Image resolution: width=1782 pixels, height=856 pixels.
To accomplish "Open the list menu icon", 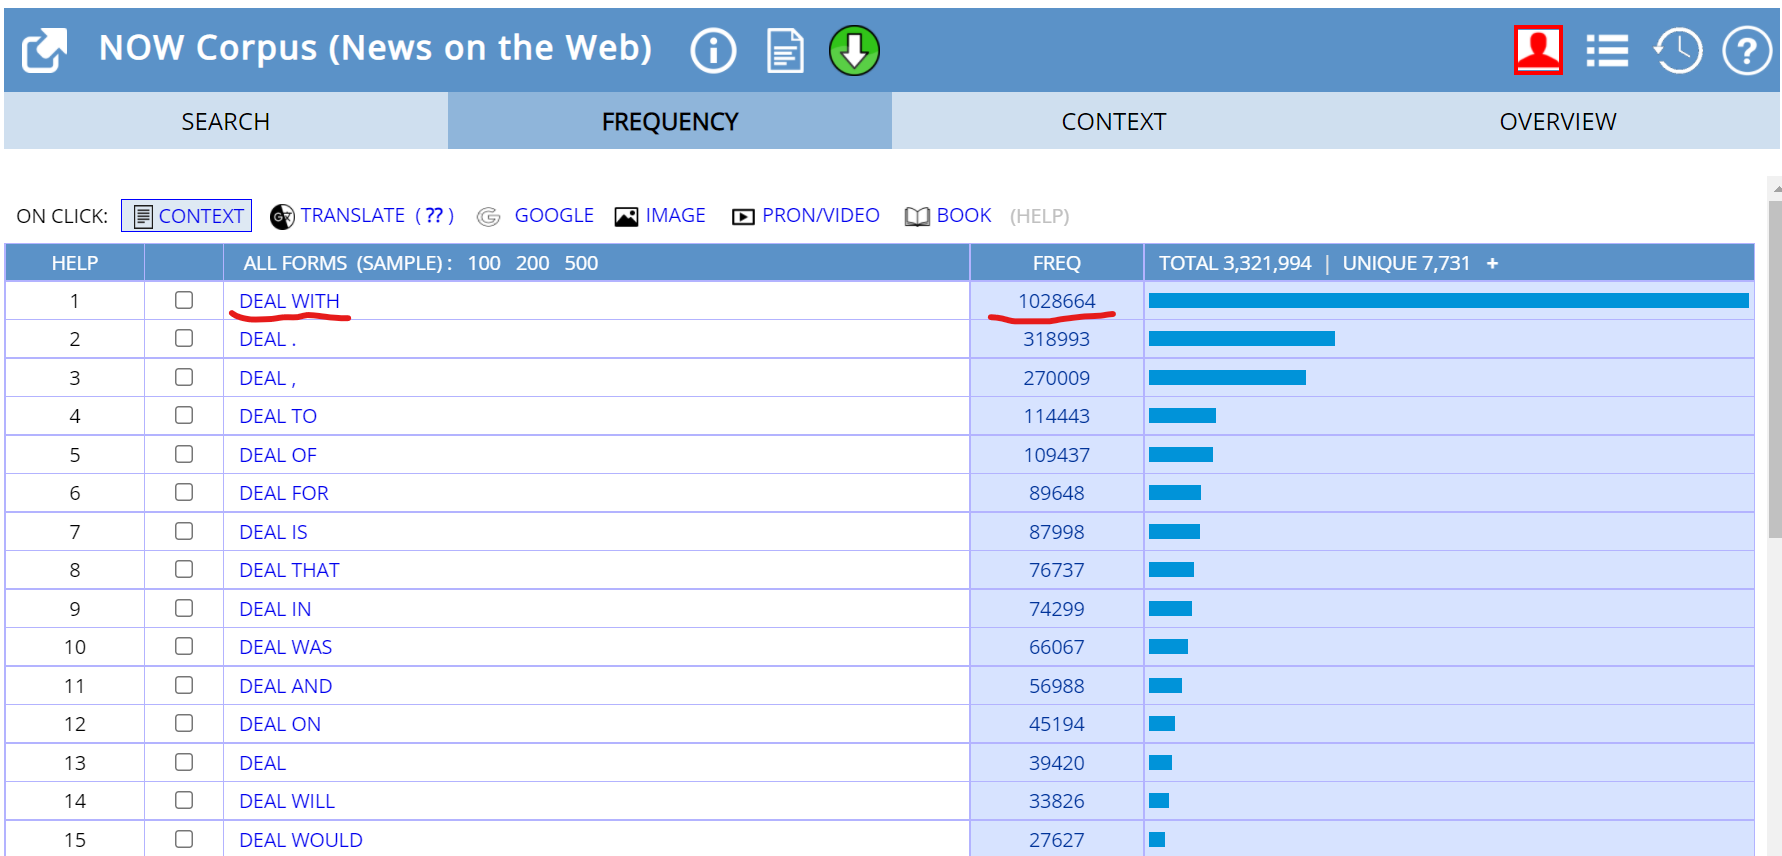I will (1607, 50).
